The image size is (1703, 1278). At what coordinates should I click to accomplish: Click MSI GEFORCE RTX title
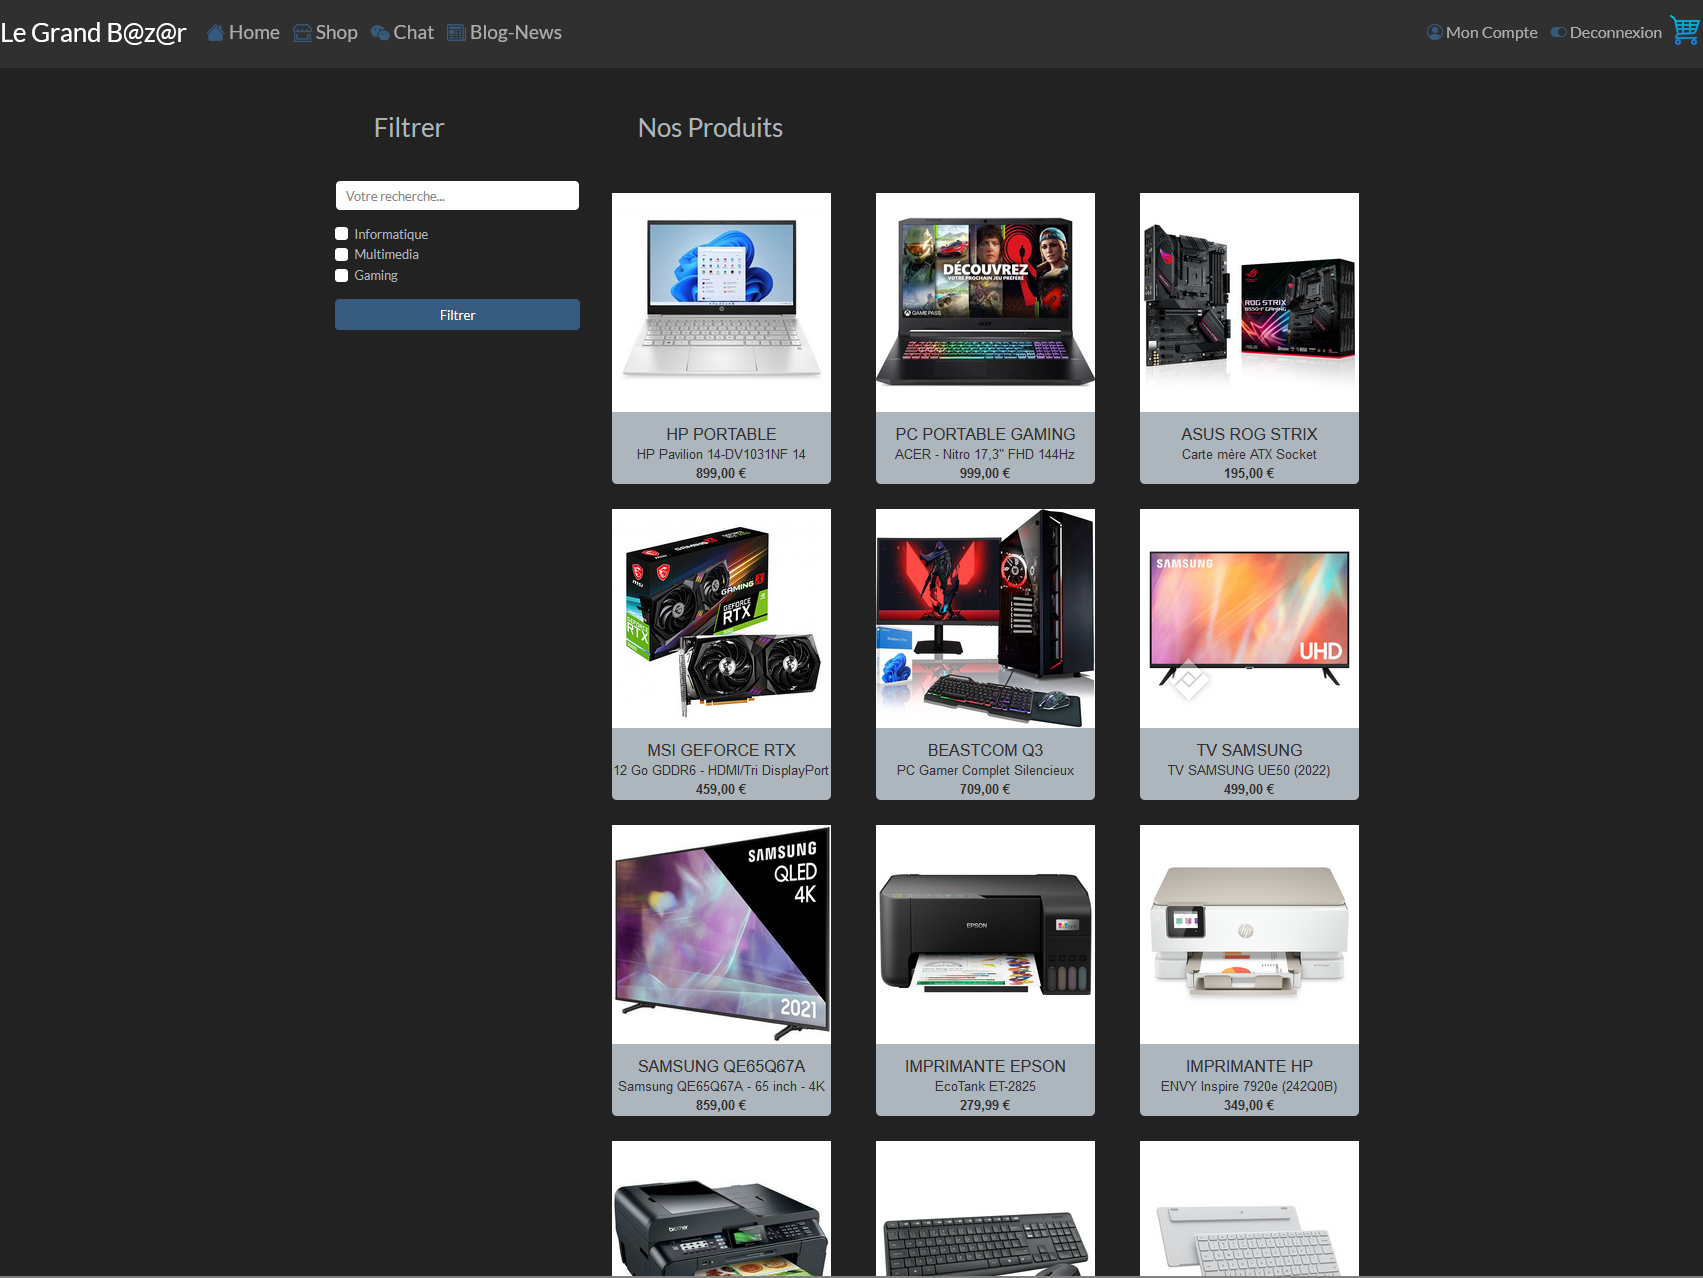click(721, 750)
